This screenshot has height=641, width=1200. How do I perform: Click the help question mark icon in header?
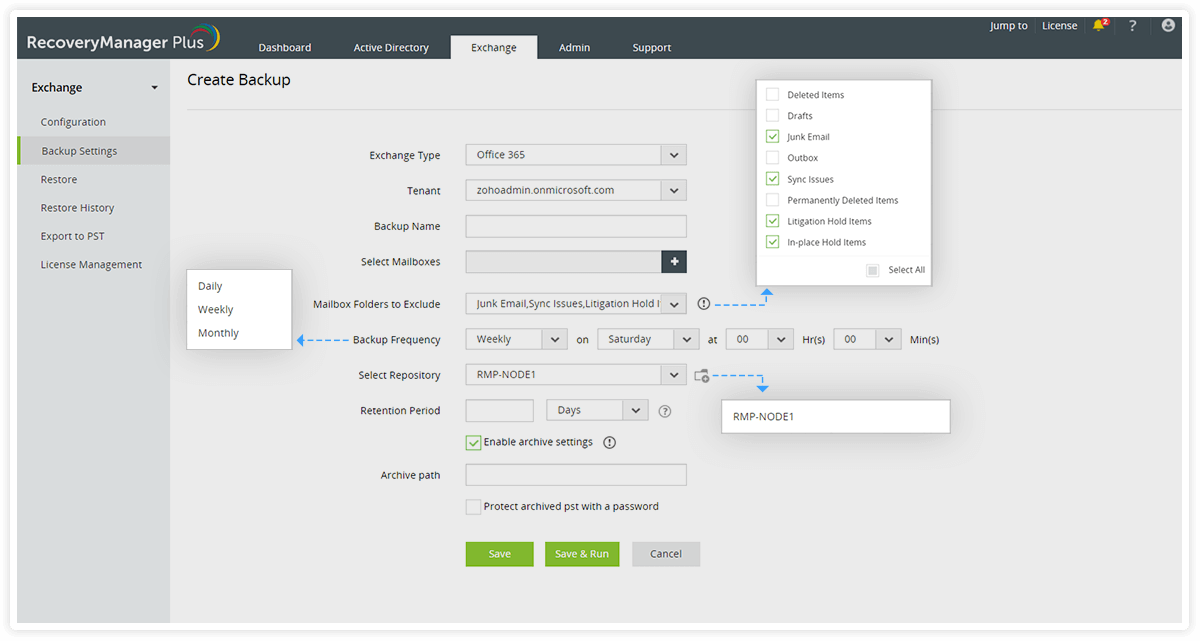(1133, 26)
